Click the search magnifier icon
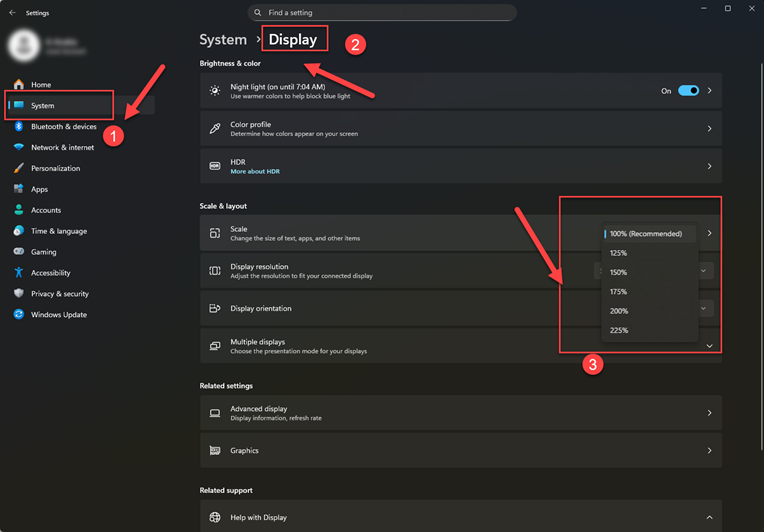 258,13
